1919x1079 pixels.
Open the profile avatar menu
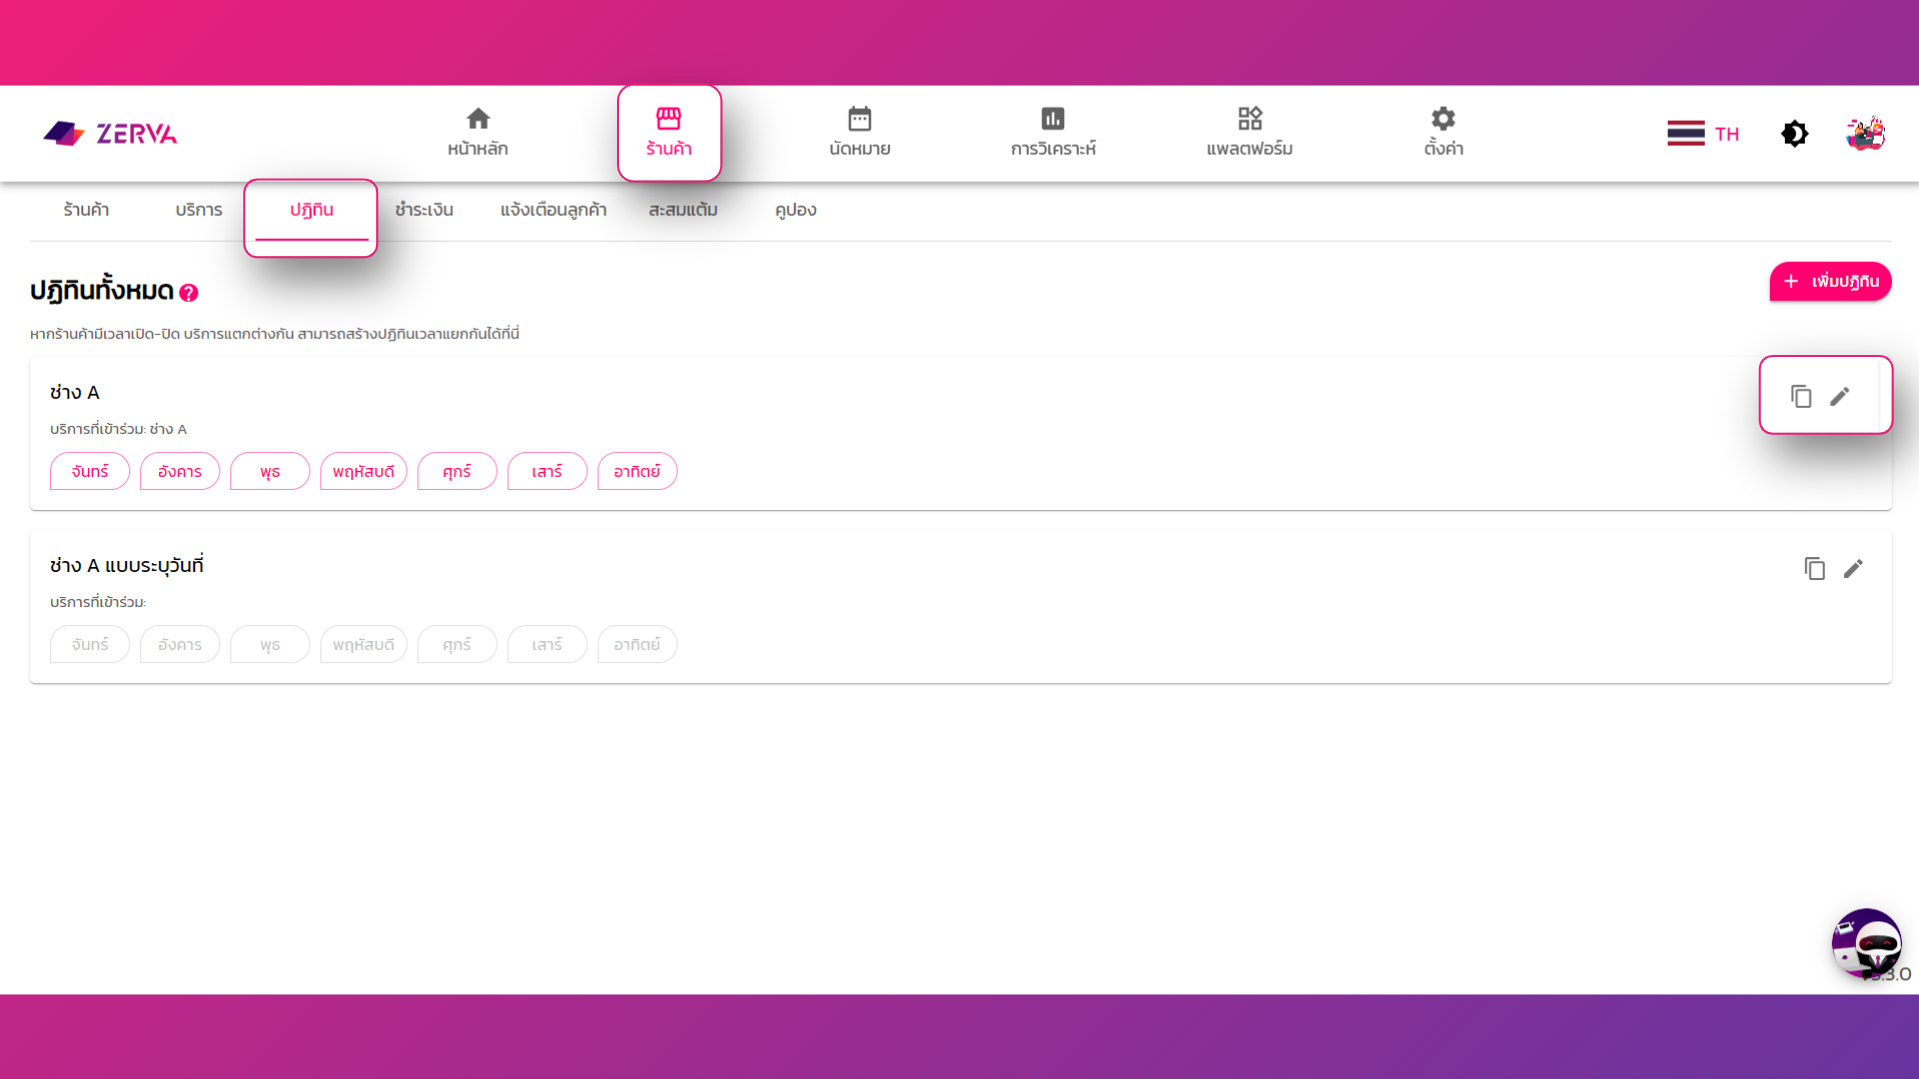point(1866,133)
